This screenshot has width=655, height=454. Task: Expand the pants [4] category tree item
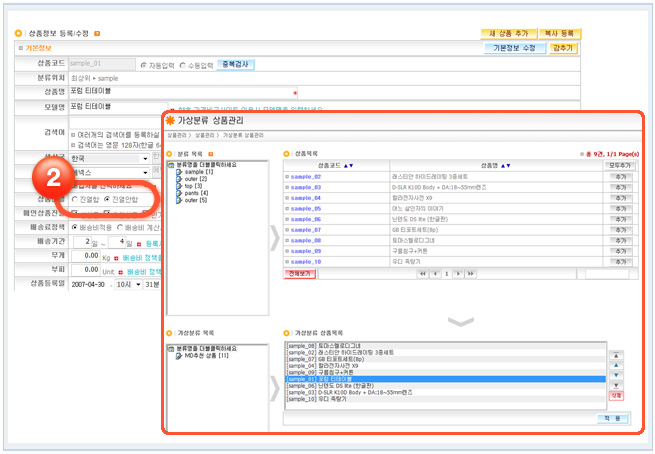click(x=179, y=191)
